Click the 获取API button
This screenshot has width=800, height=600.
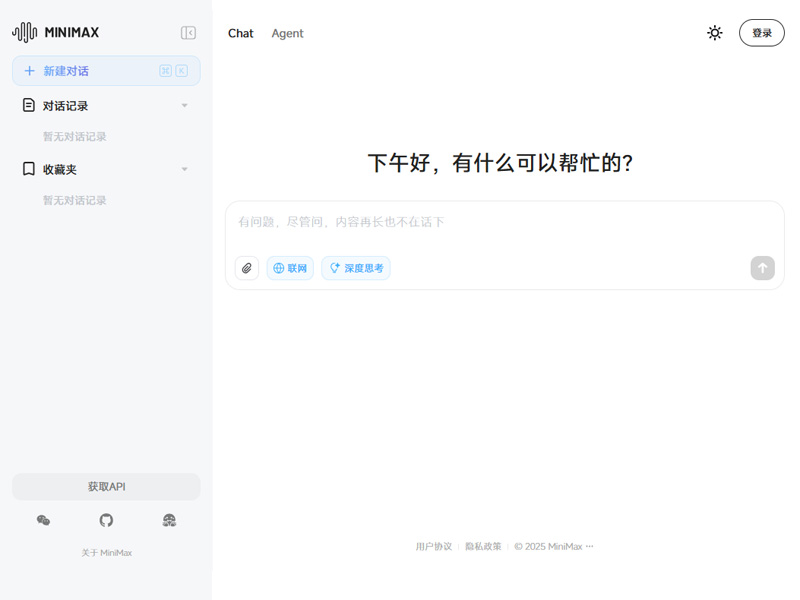pos(106,487)
